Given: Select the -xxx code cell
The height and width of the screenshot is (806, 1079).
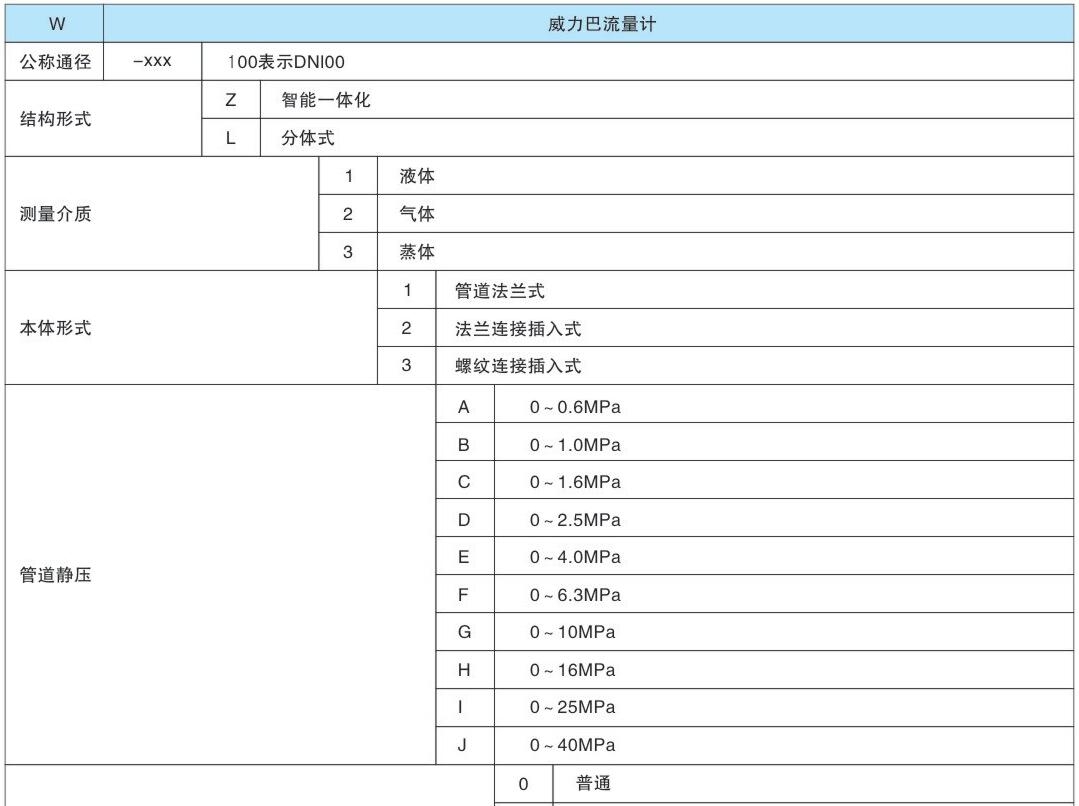Looking at the screenshot, I should tap(152, 62).
